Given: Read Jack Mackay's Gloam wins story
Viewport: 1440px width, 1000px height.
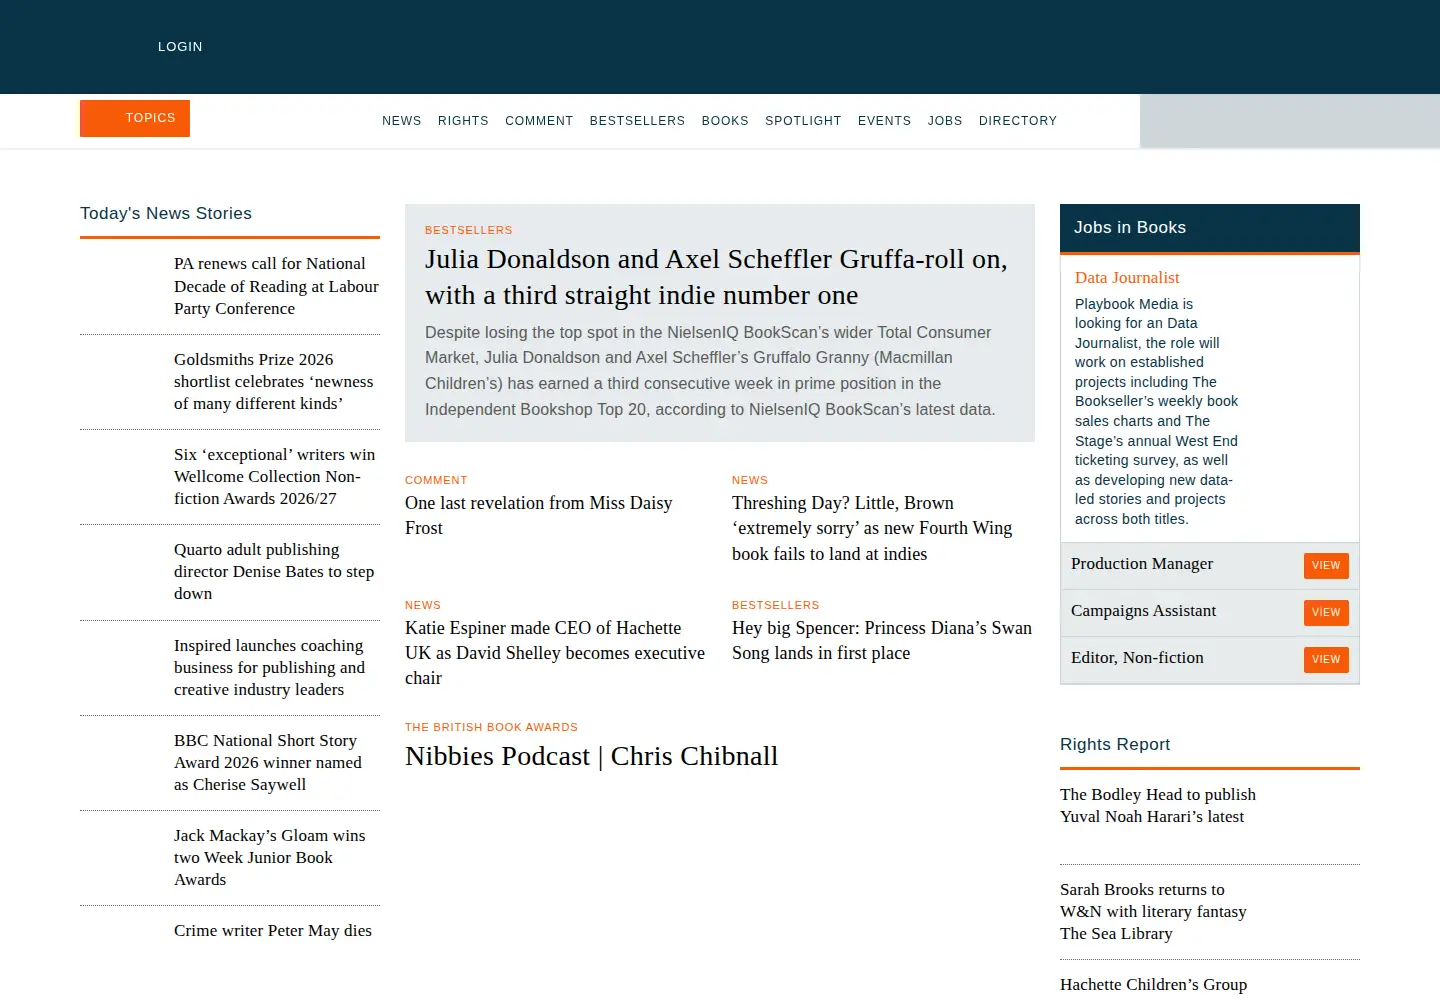Looking at the screenshot, I should tap(270, 857).
